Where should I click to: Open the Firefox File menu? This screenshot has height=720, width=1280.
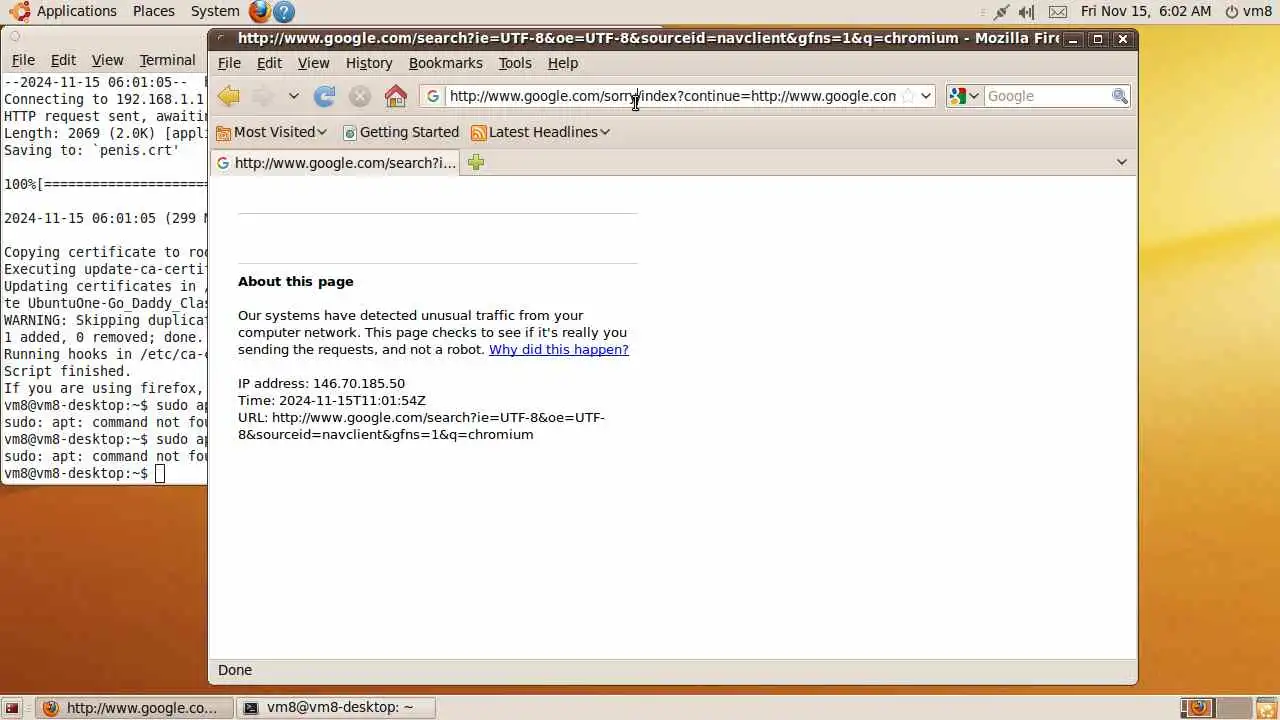pos(229,63)
